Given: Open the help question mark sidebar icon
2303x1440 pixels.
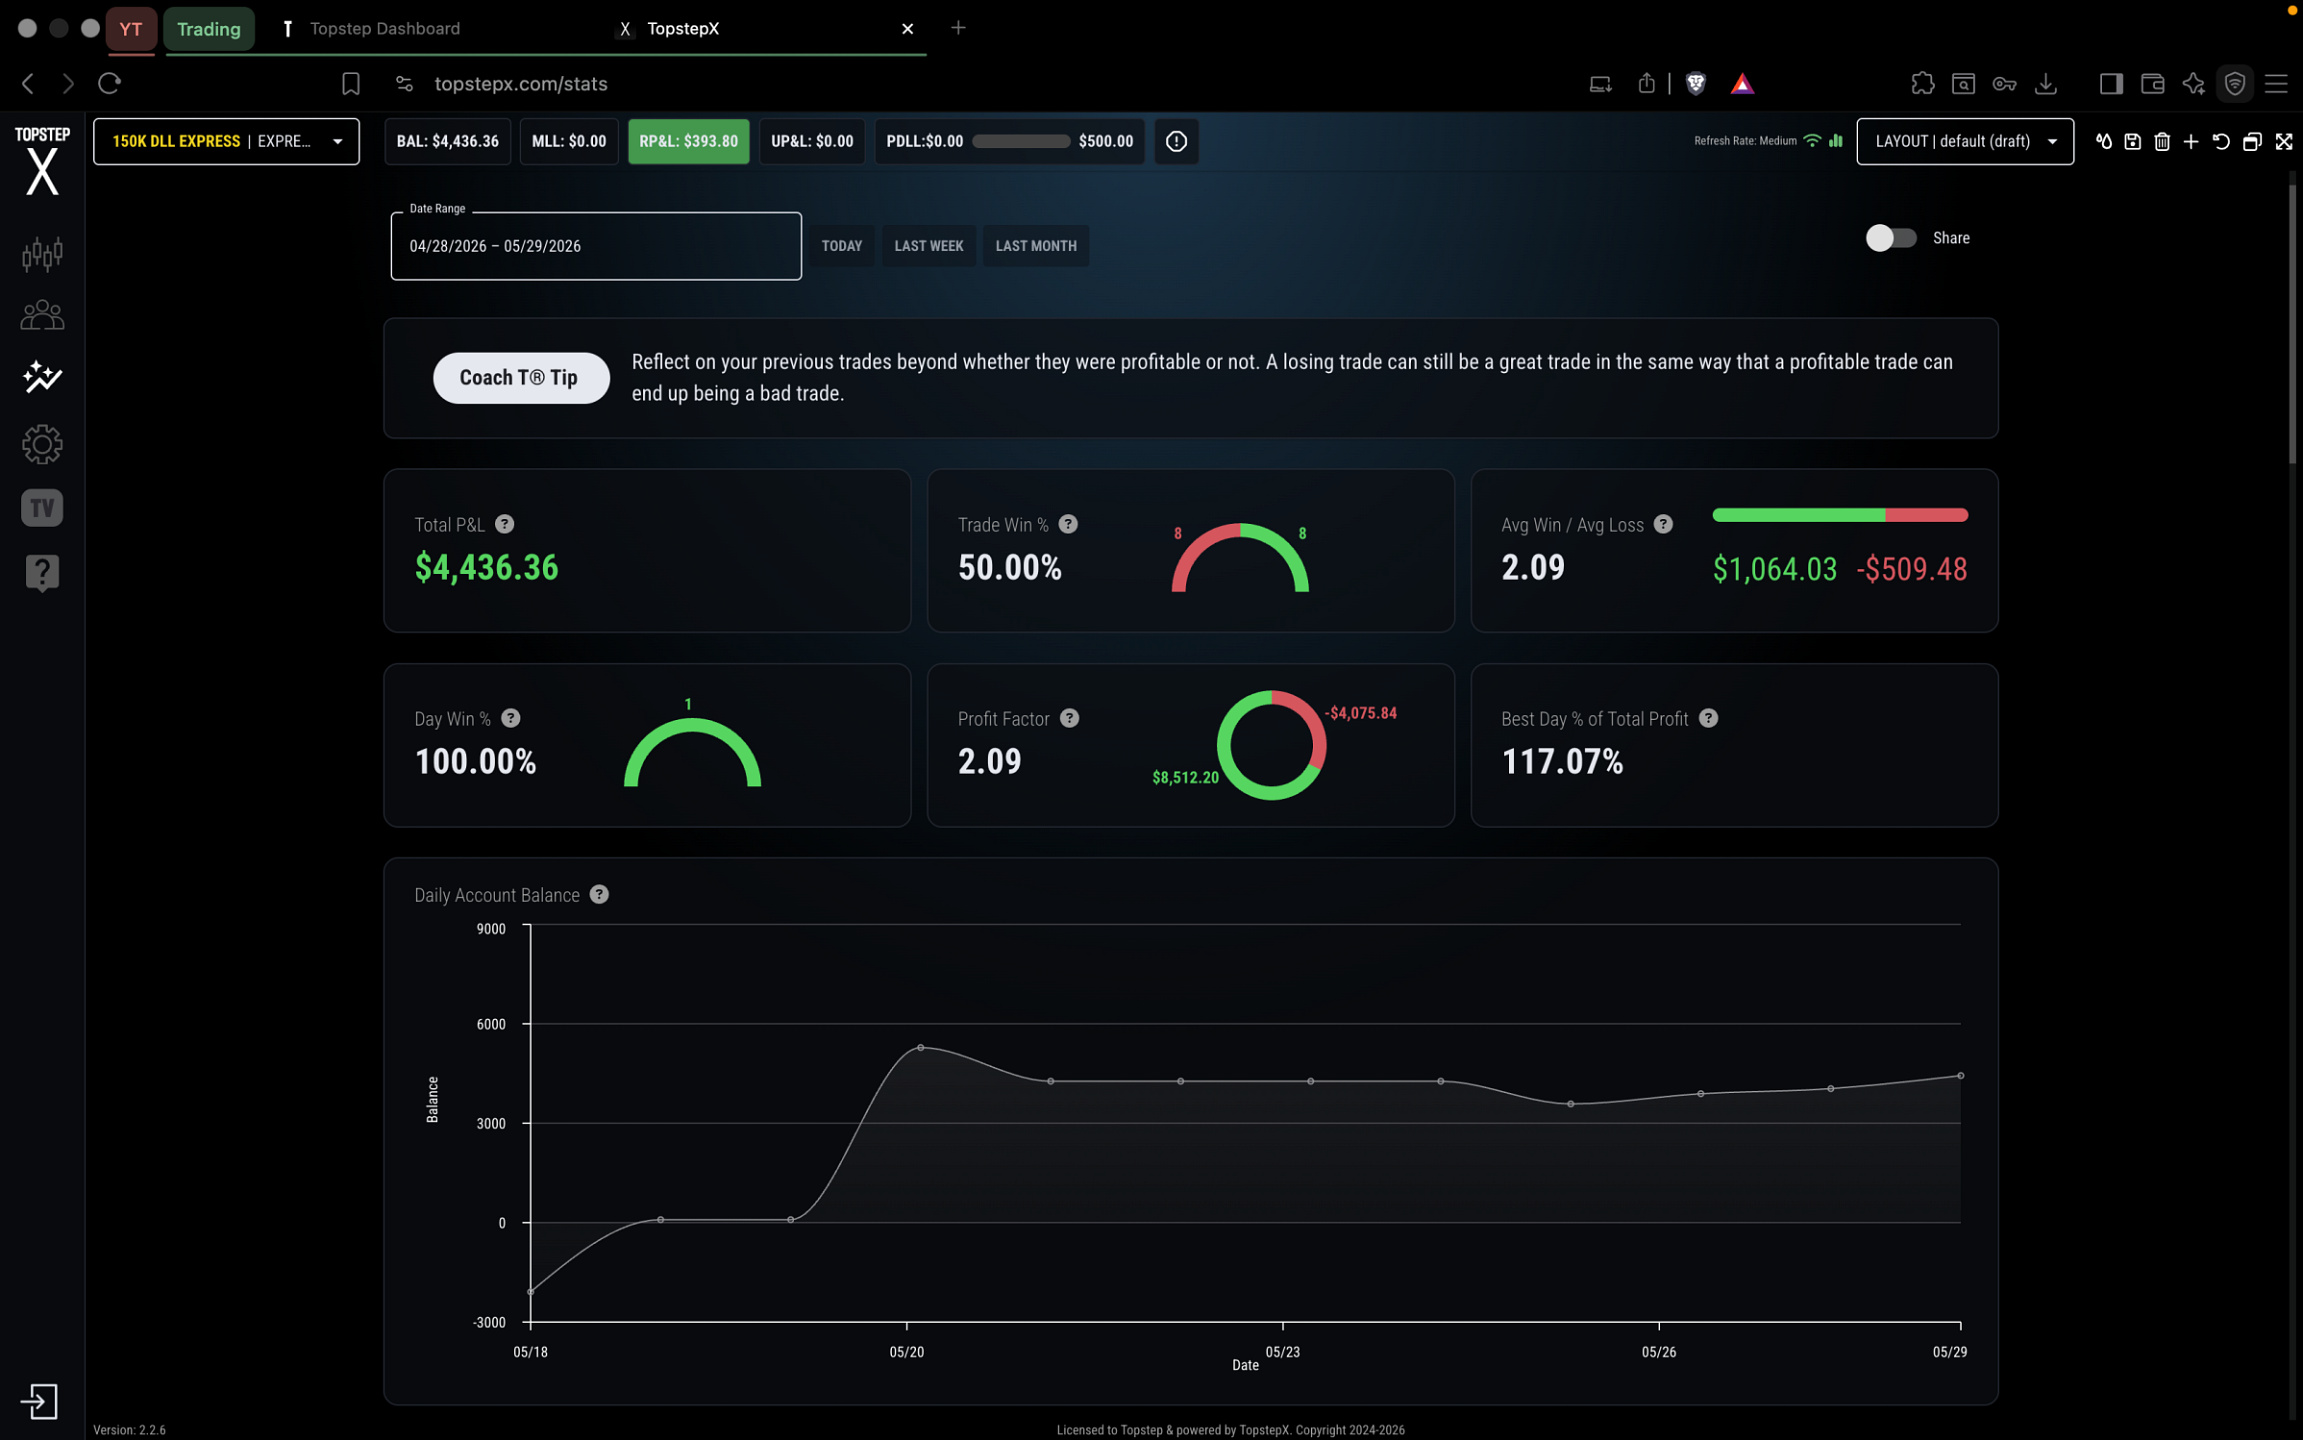Looking at the screenshot, I should click(42, 573).
